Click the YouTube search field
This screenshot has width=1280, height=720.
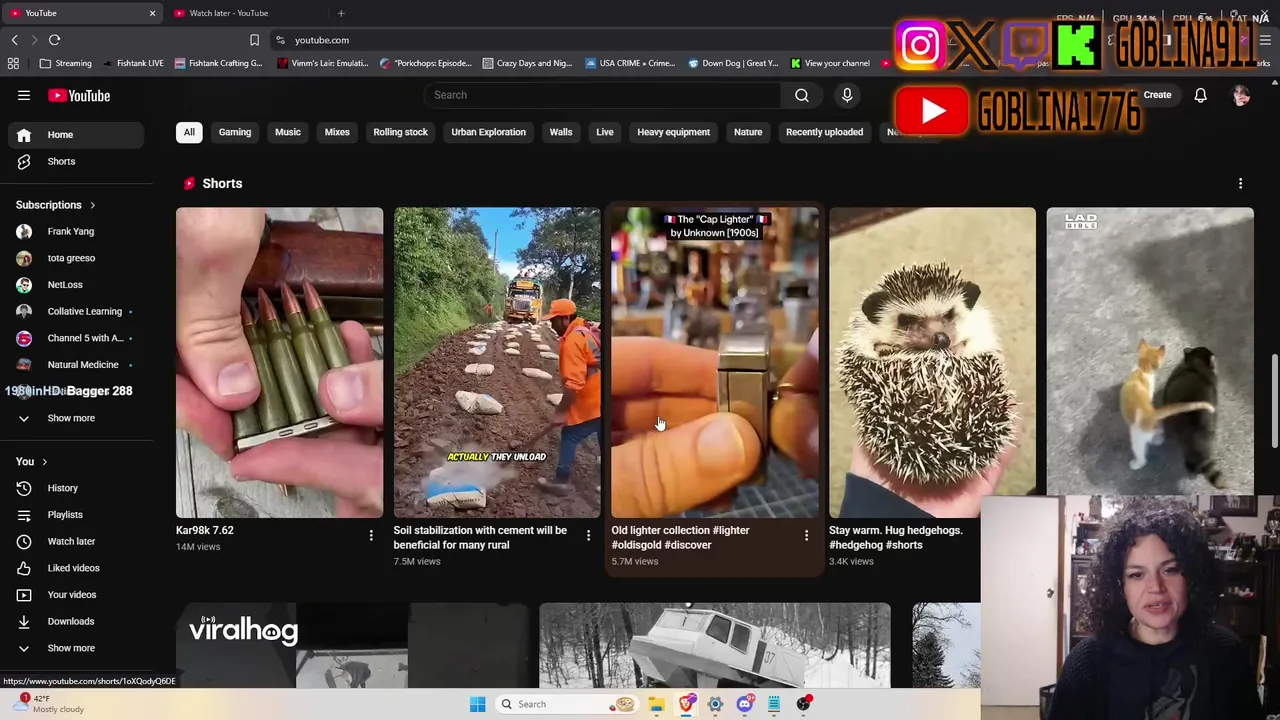(603, 95)
